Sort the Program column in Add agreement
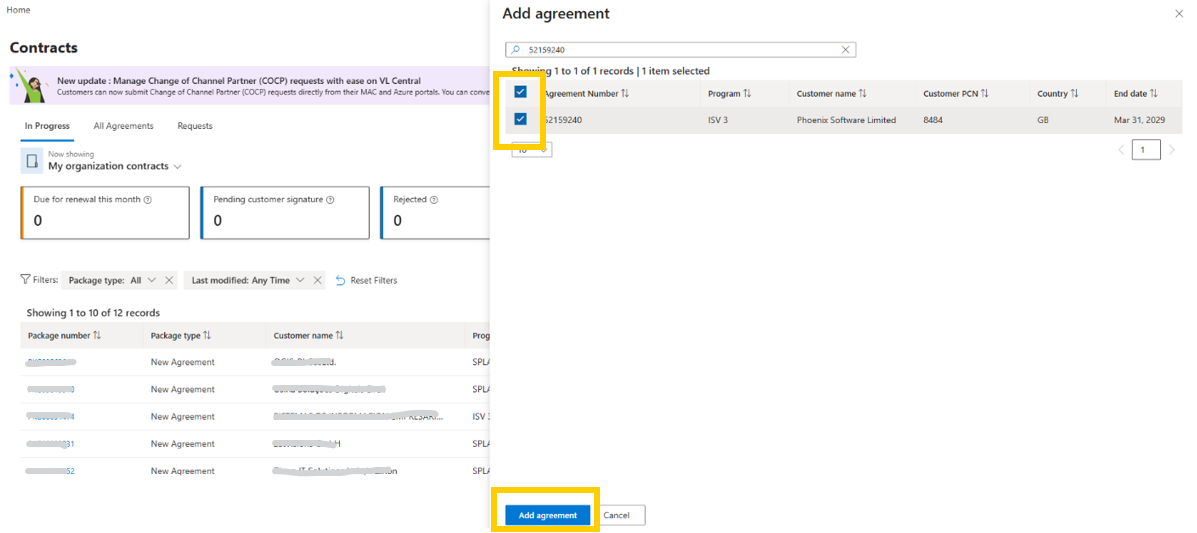This screenshot has height=533, width=1197. coord(747,93)
